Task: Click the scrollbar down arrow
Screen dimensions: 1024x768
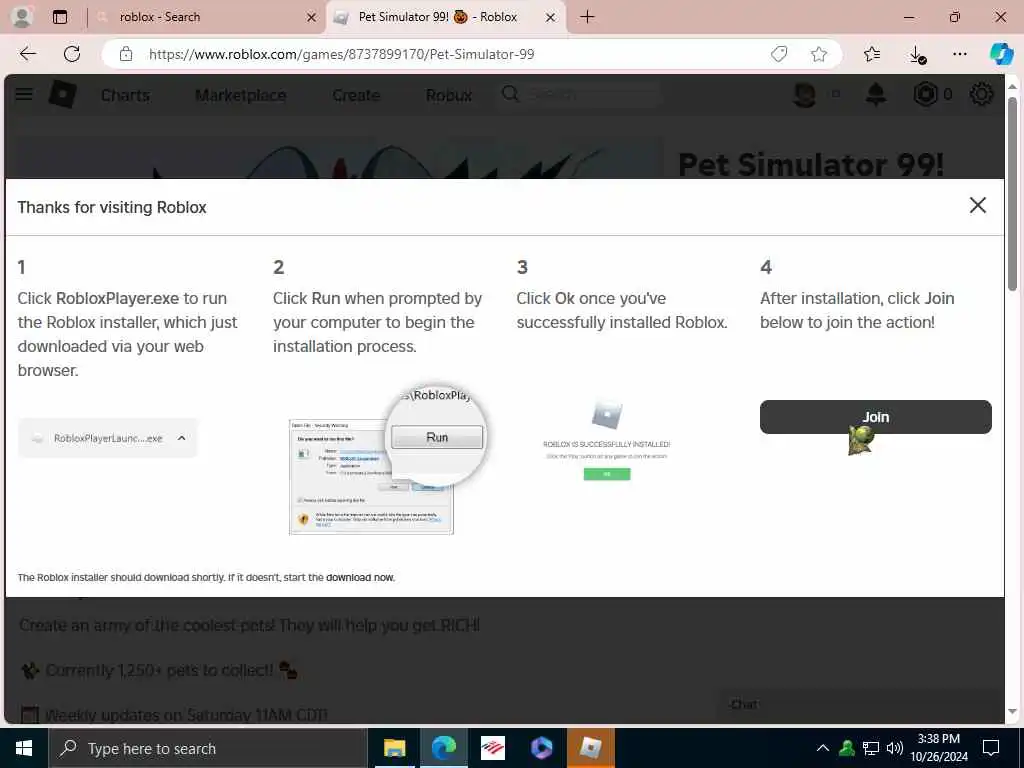Action: (1012, 712)
